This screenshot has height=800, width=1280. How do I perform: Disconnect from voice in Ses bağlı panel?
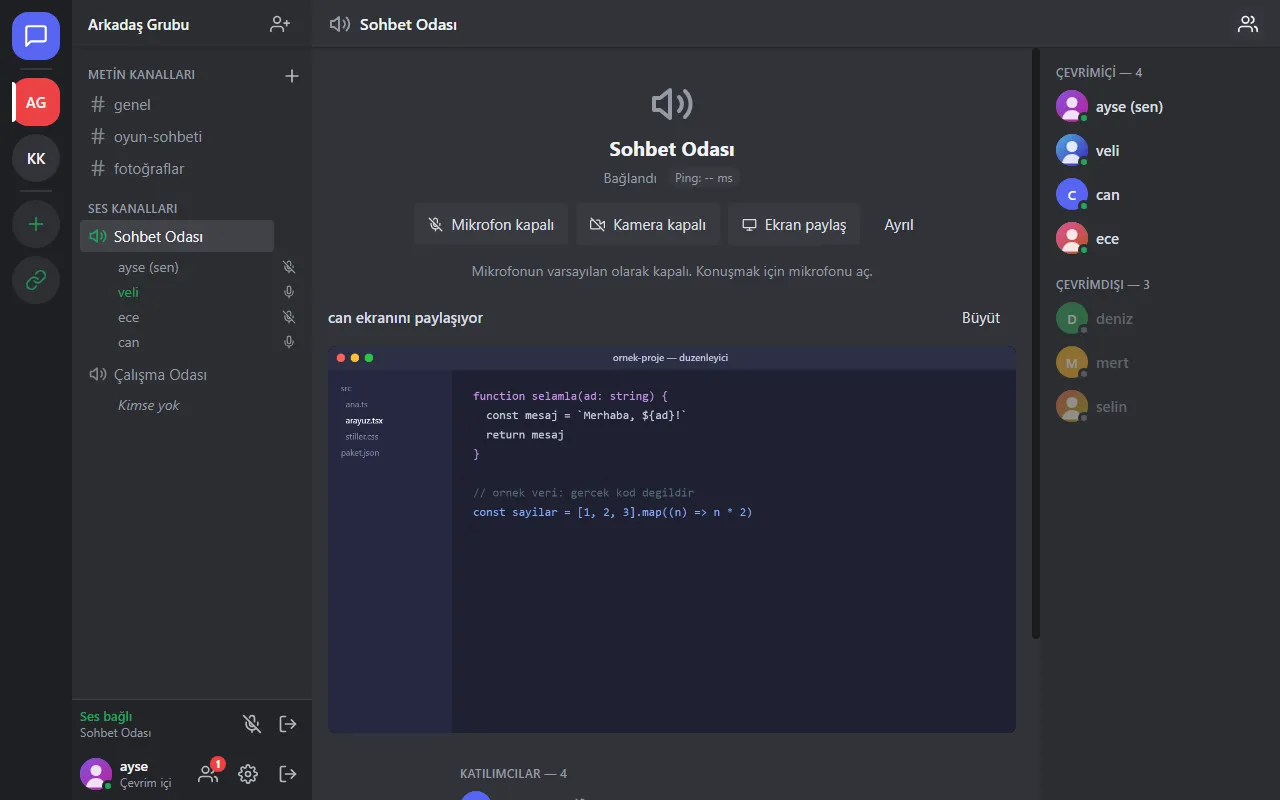tap(288, 723)
